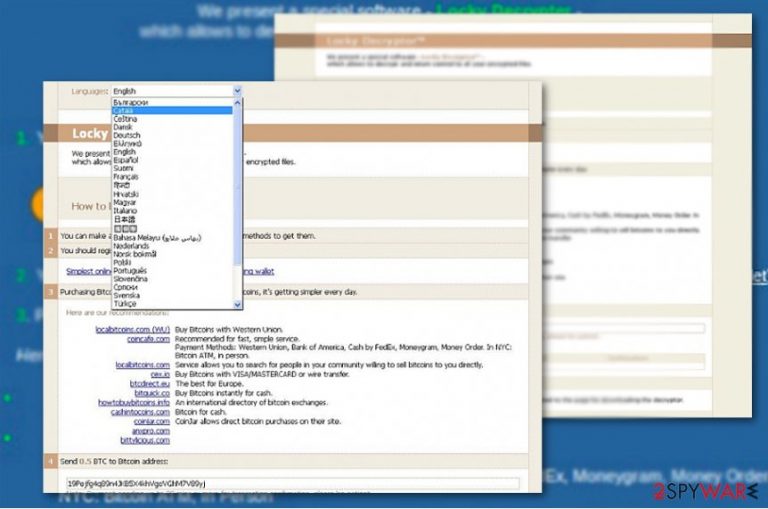Open the anxpro.com link

point(151,431)
